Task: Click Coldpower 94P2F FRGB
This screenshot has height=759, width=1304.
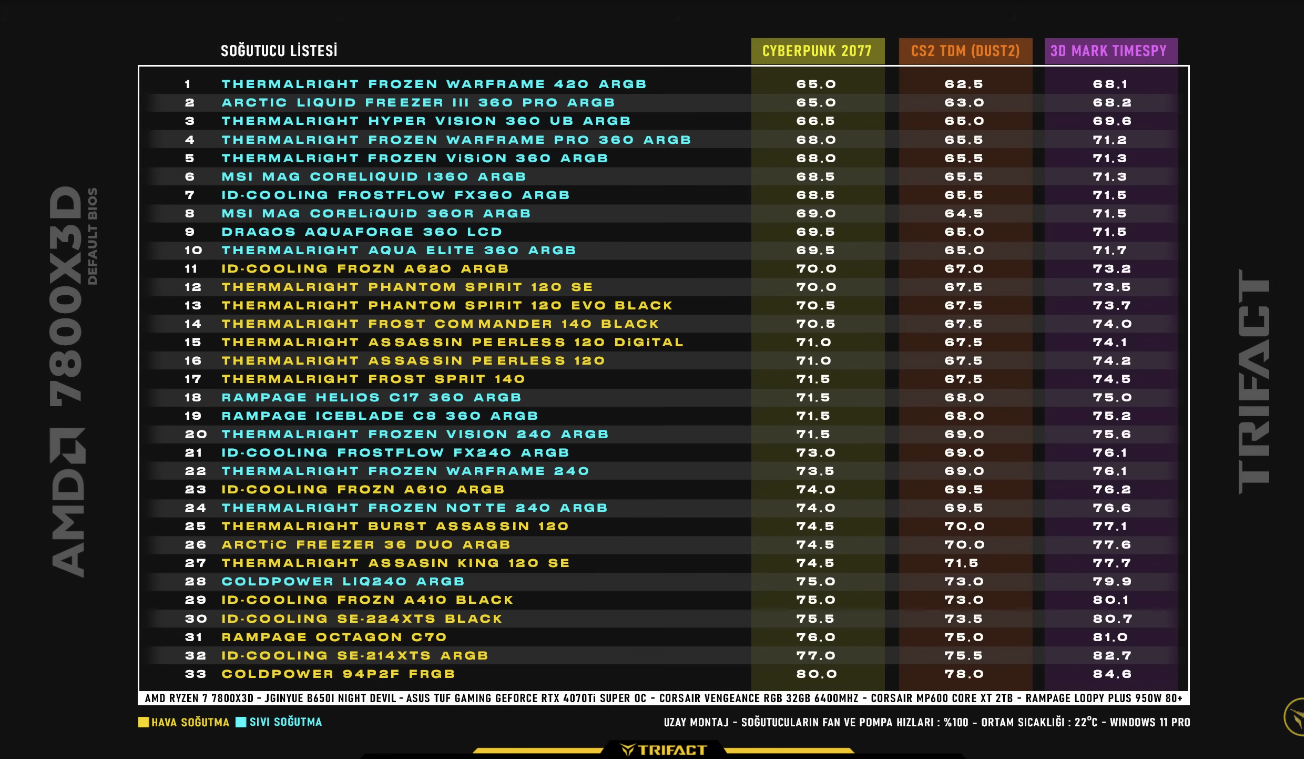Action: [338, 674]
